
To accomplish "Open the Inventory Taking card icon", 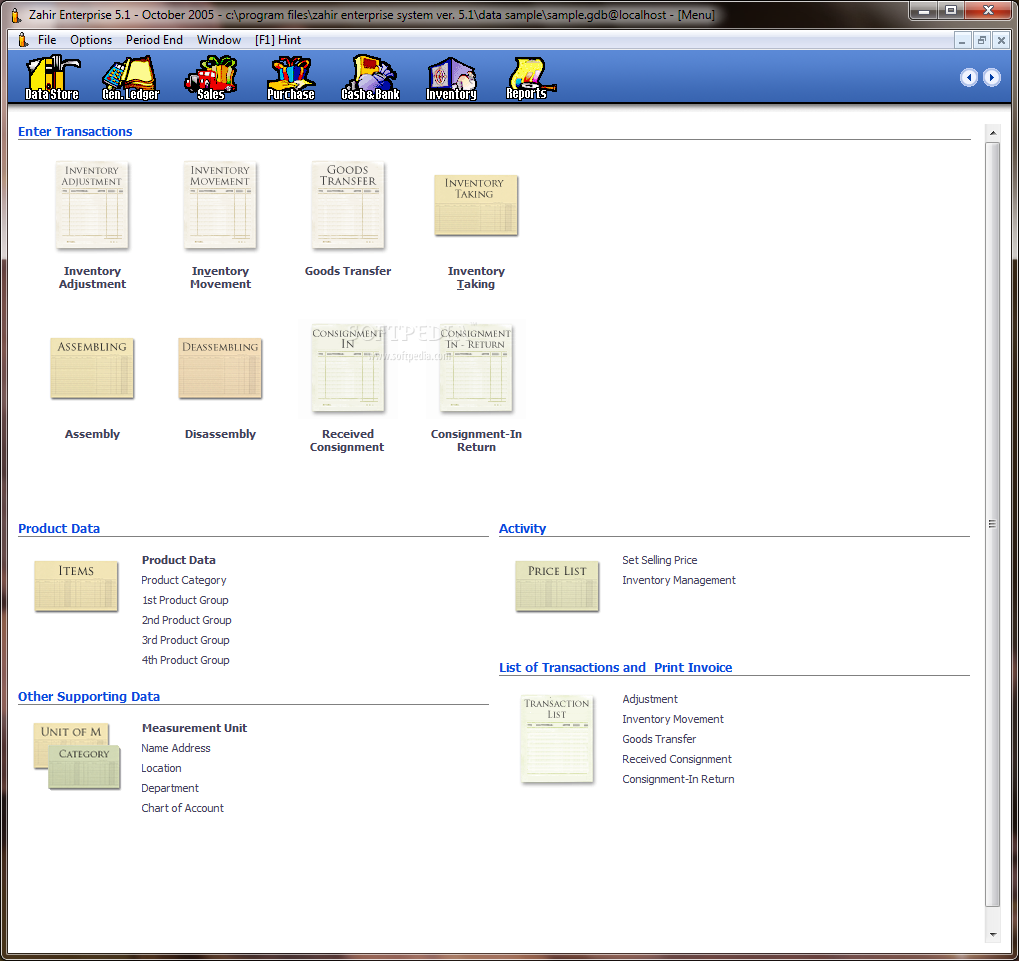I will (476, 205).
